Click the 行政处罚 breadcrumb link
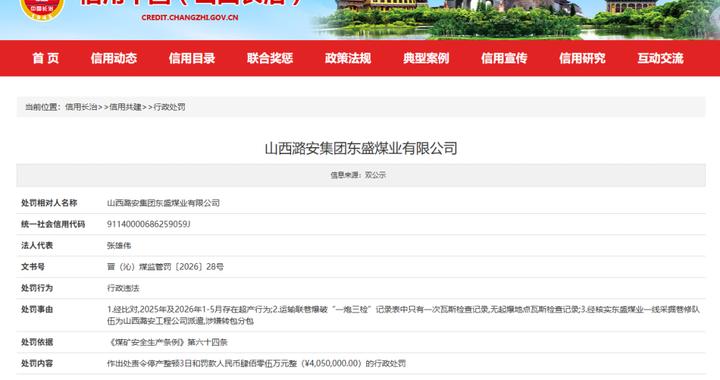This screenshot has height=380, width=720. pos(169,107)
